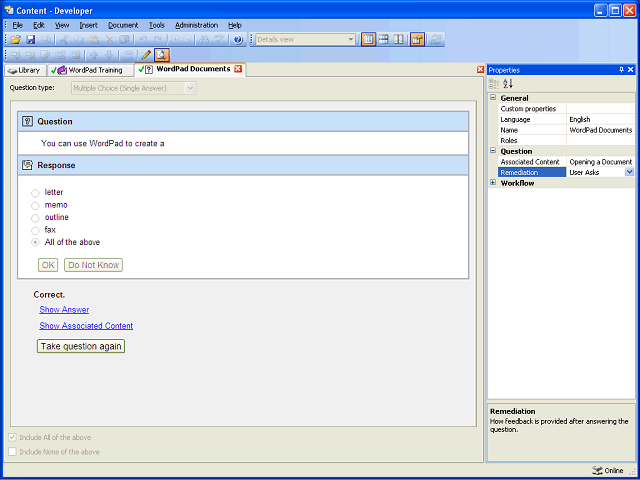Open the Question type dropdown
640x480 pixels.
click(190, 88)
